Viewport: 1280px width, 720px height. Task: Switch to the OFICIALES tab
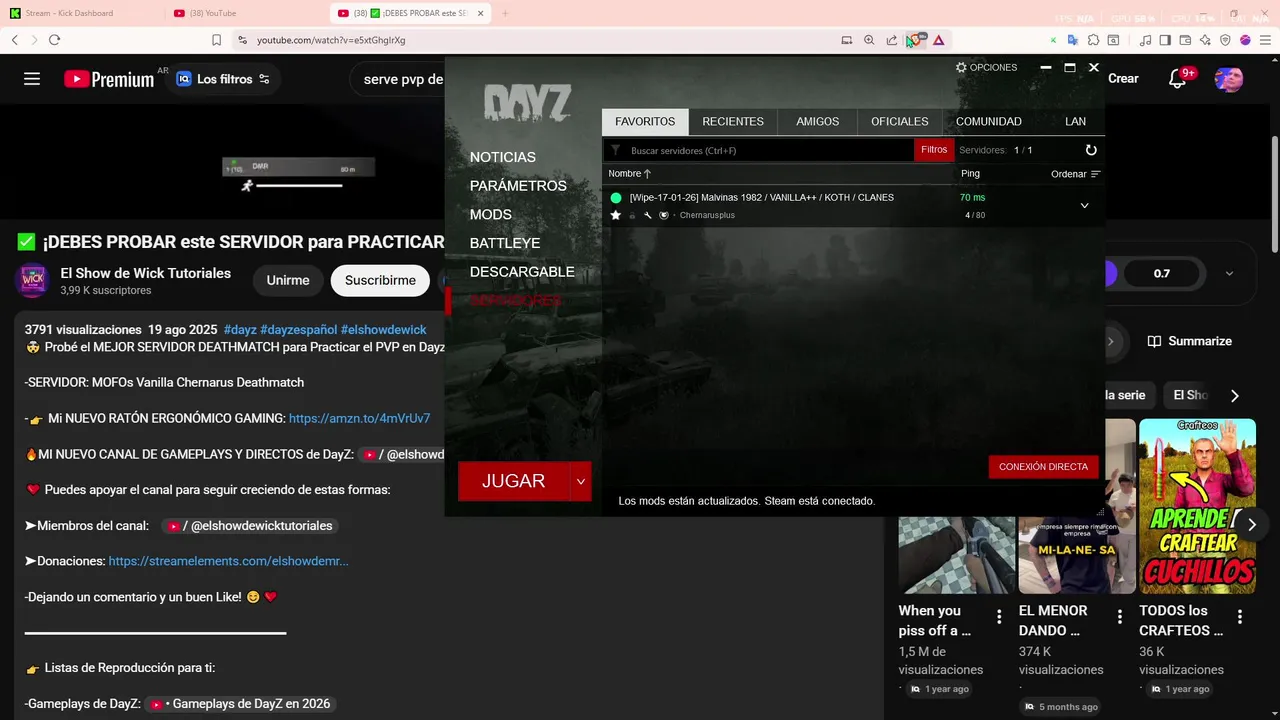tap(900, 122)
